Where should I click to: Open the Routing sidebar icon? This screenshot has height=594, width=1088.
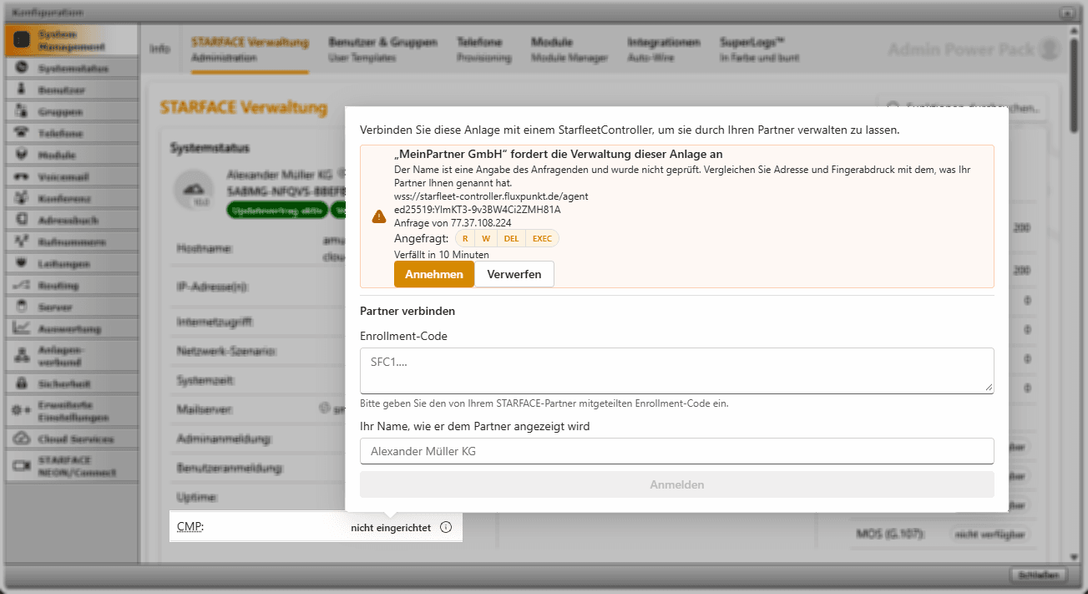(x=22, y=285)
